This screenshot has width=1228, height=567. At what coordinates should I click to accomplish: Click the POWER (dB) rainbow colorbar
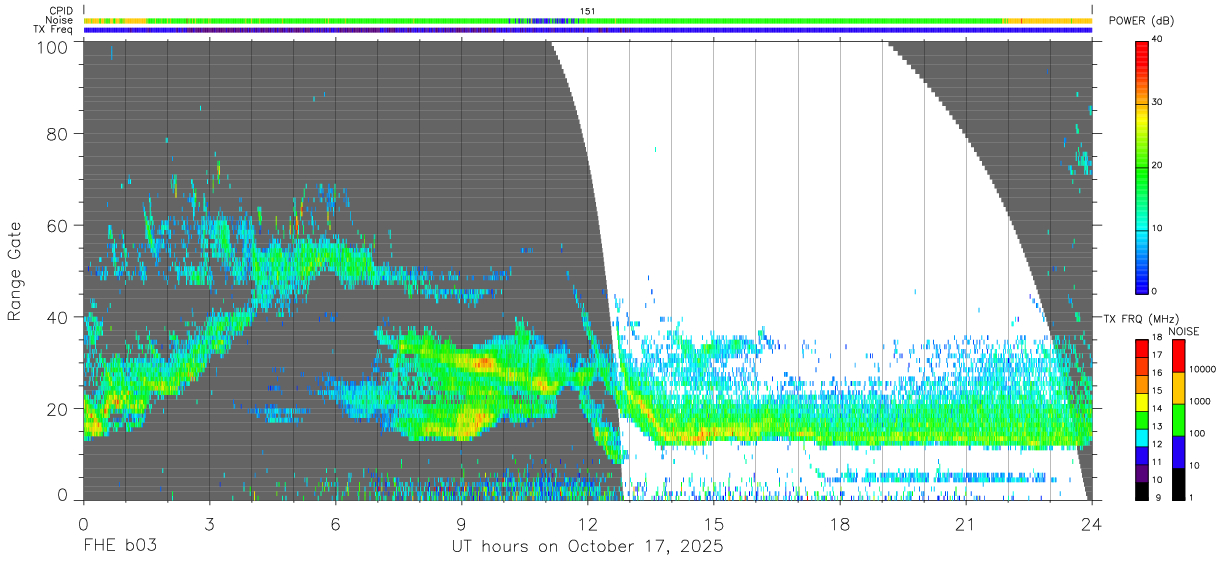[x=1142, y=166]
